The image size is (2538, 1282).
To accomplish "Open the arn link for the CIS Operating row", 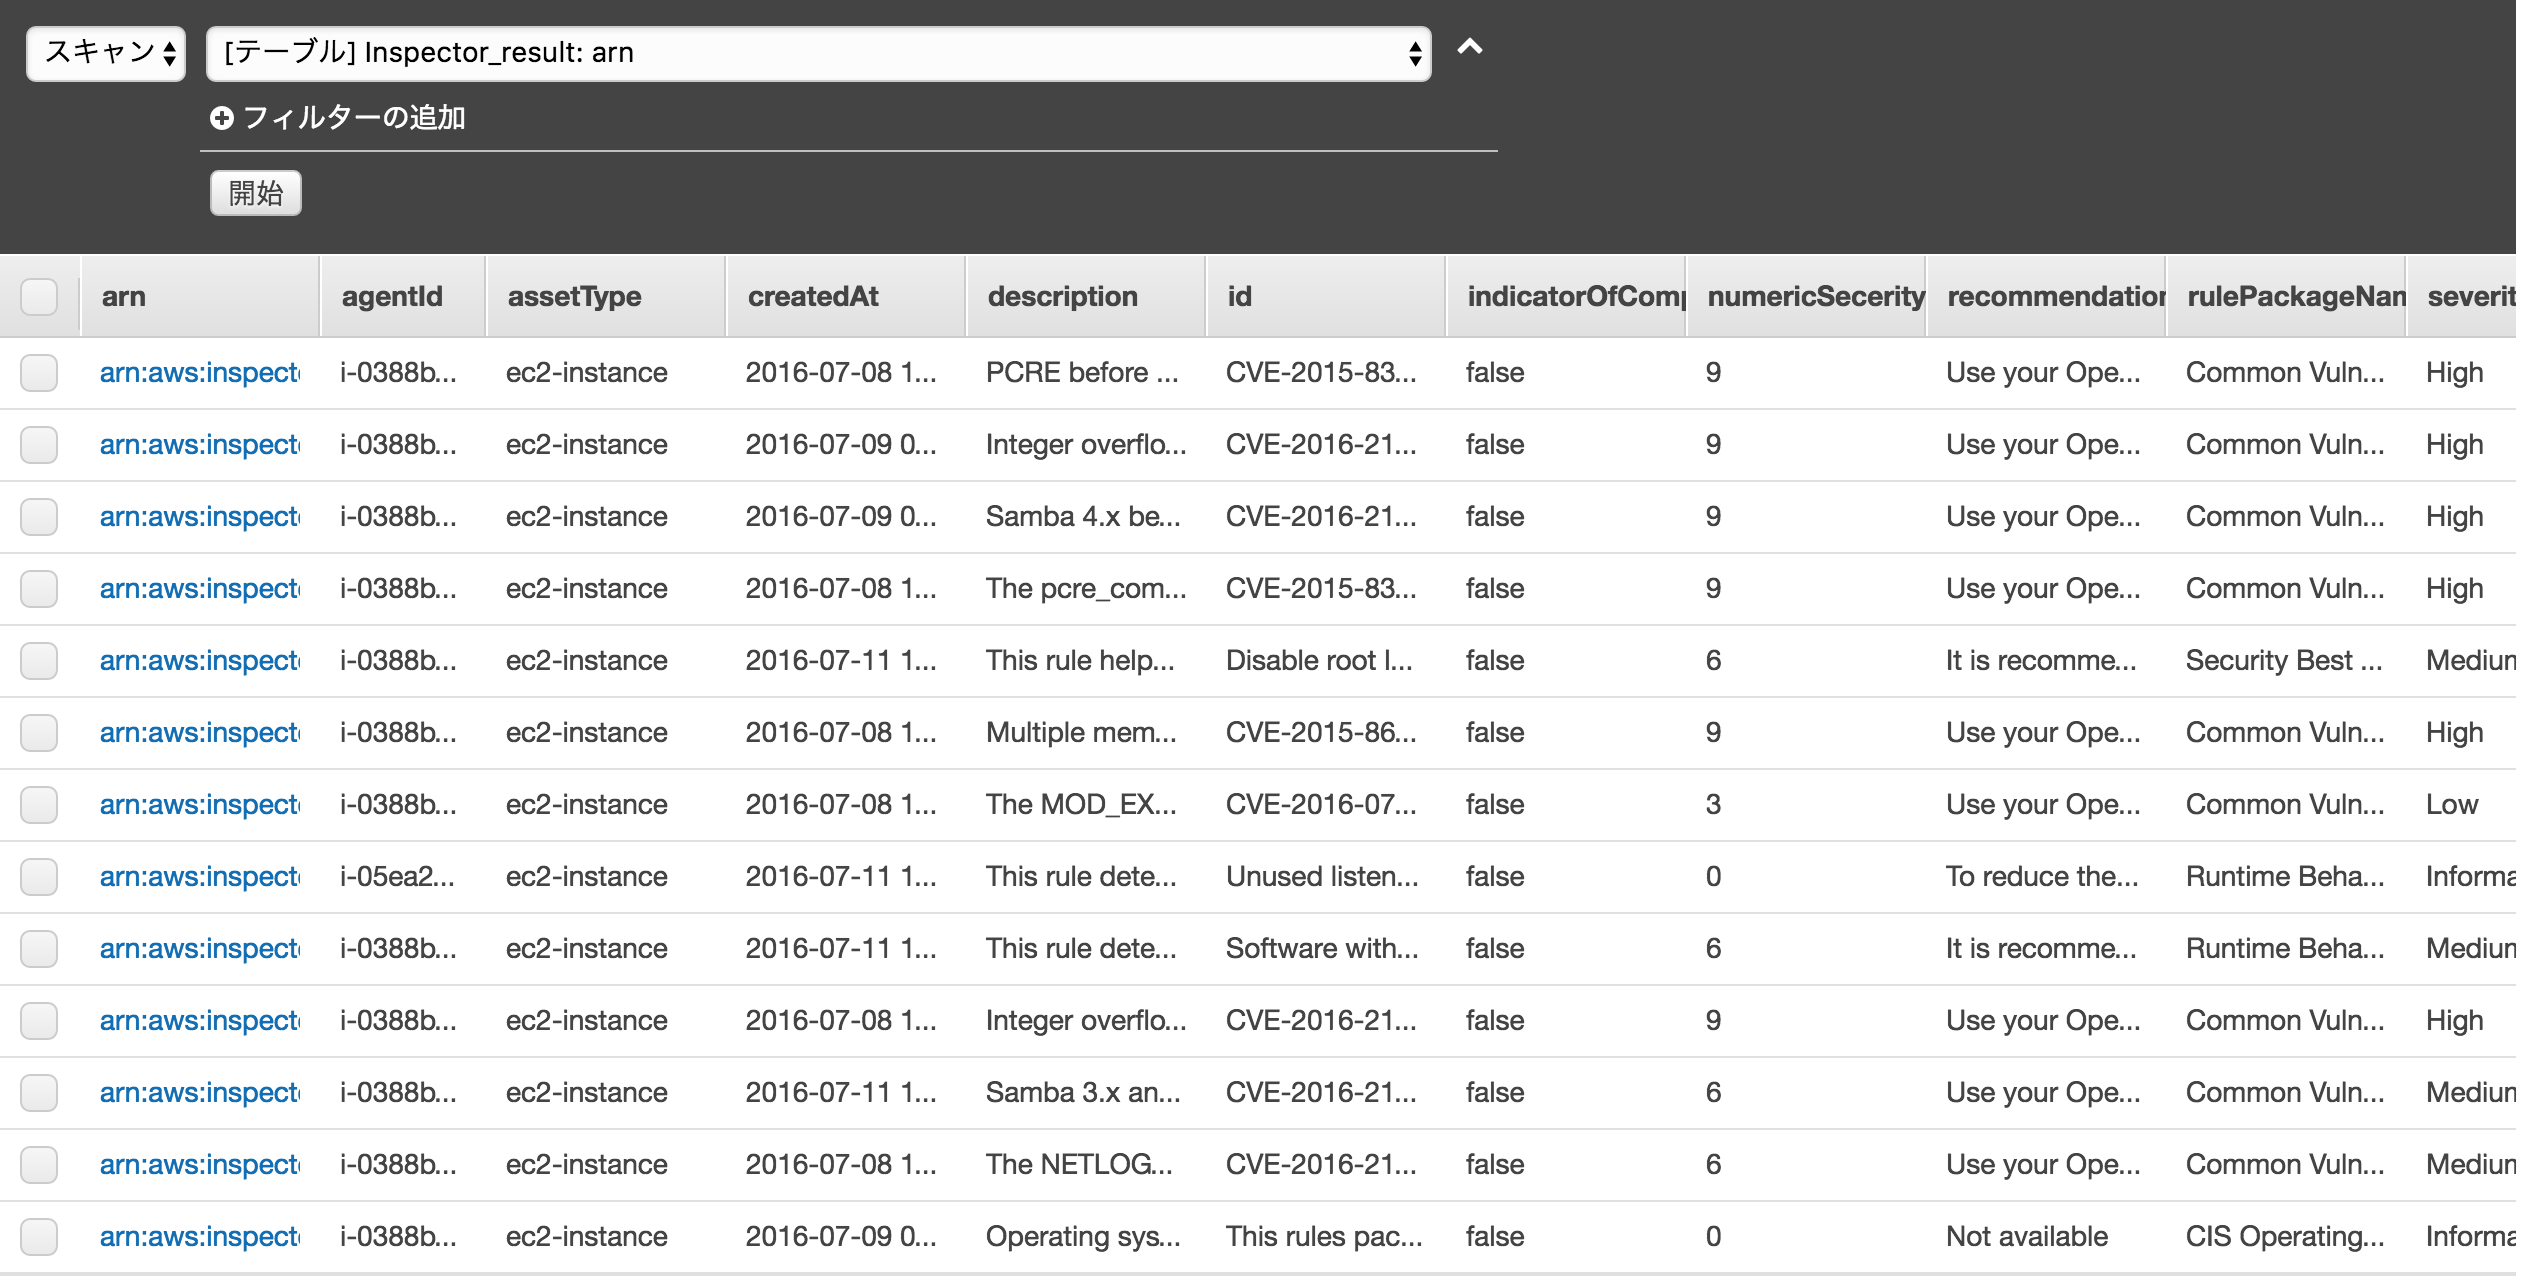I will 199,1236.
